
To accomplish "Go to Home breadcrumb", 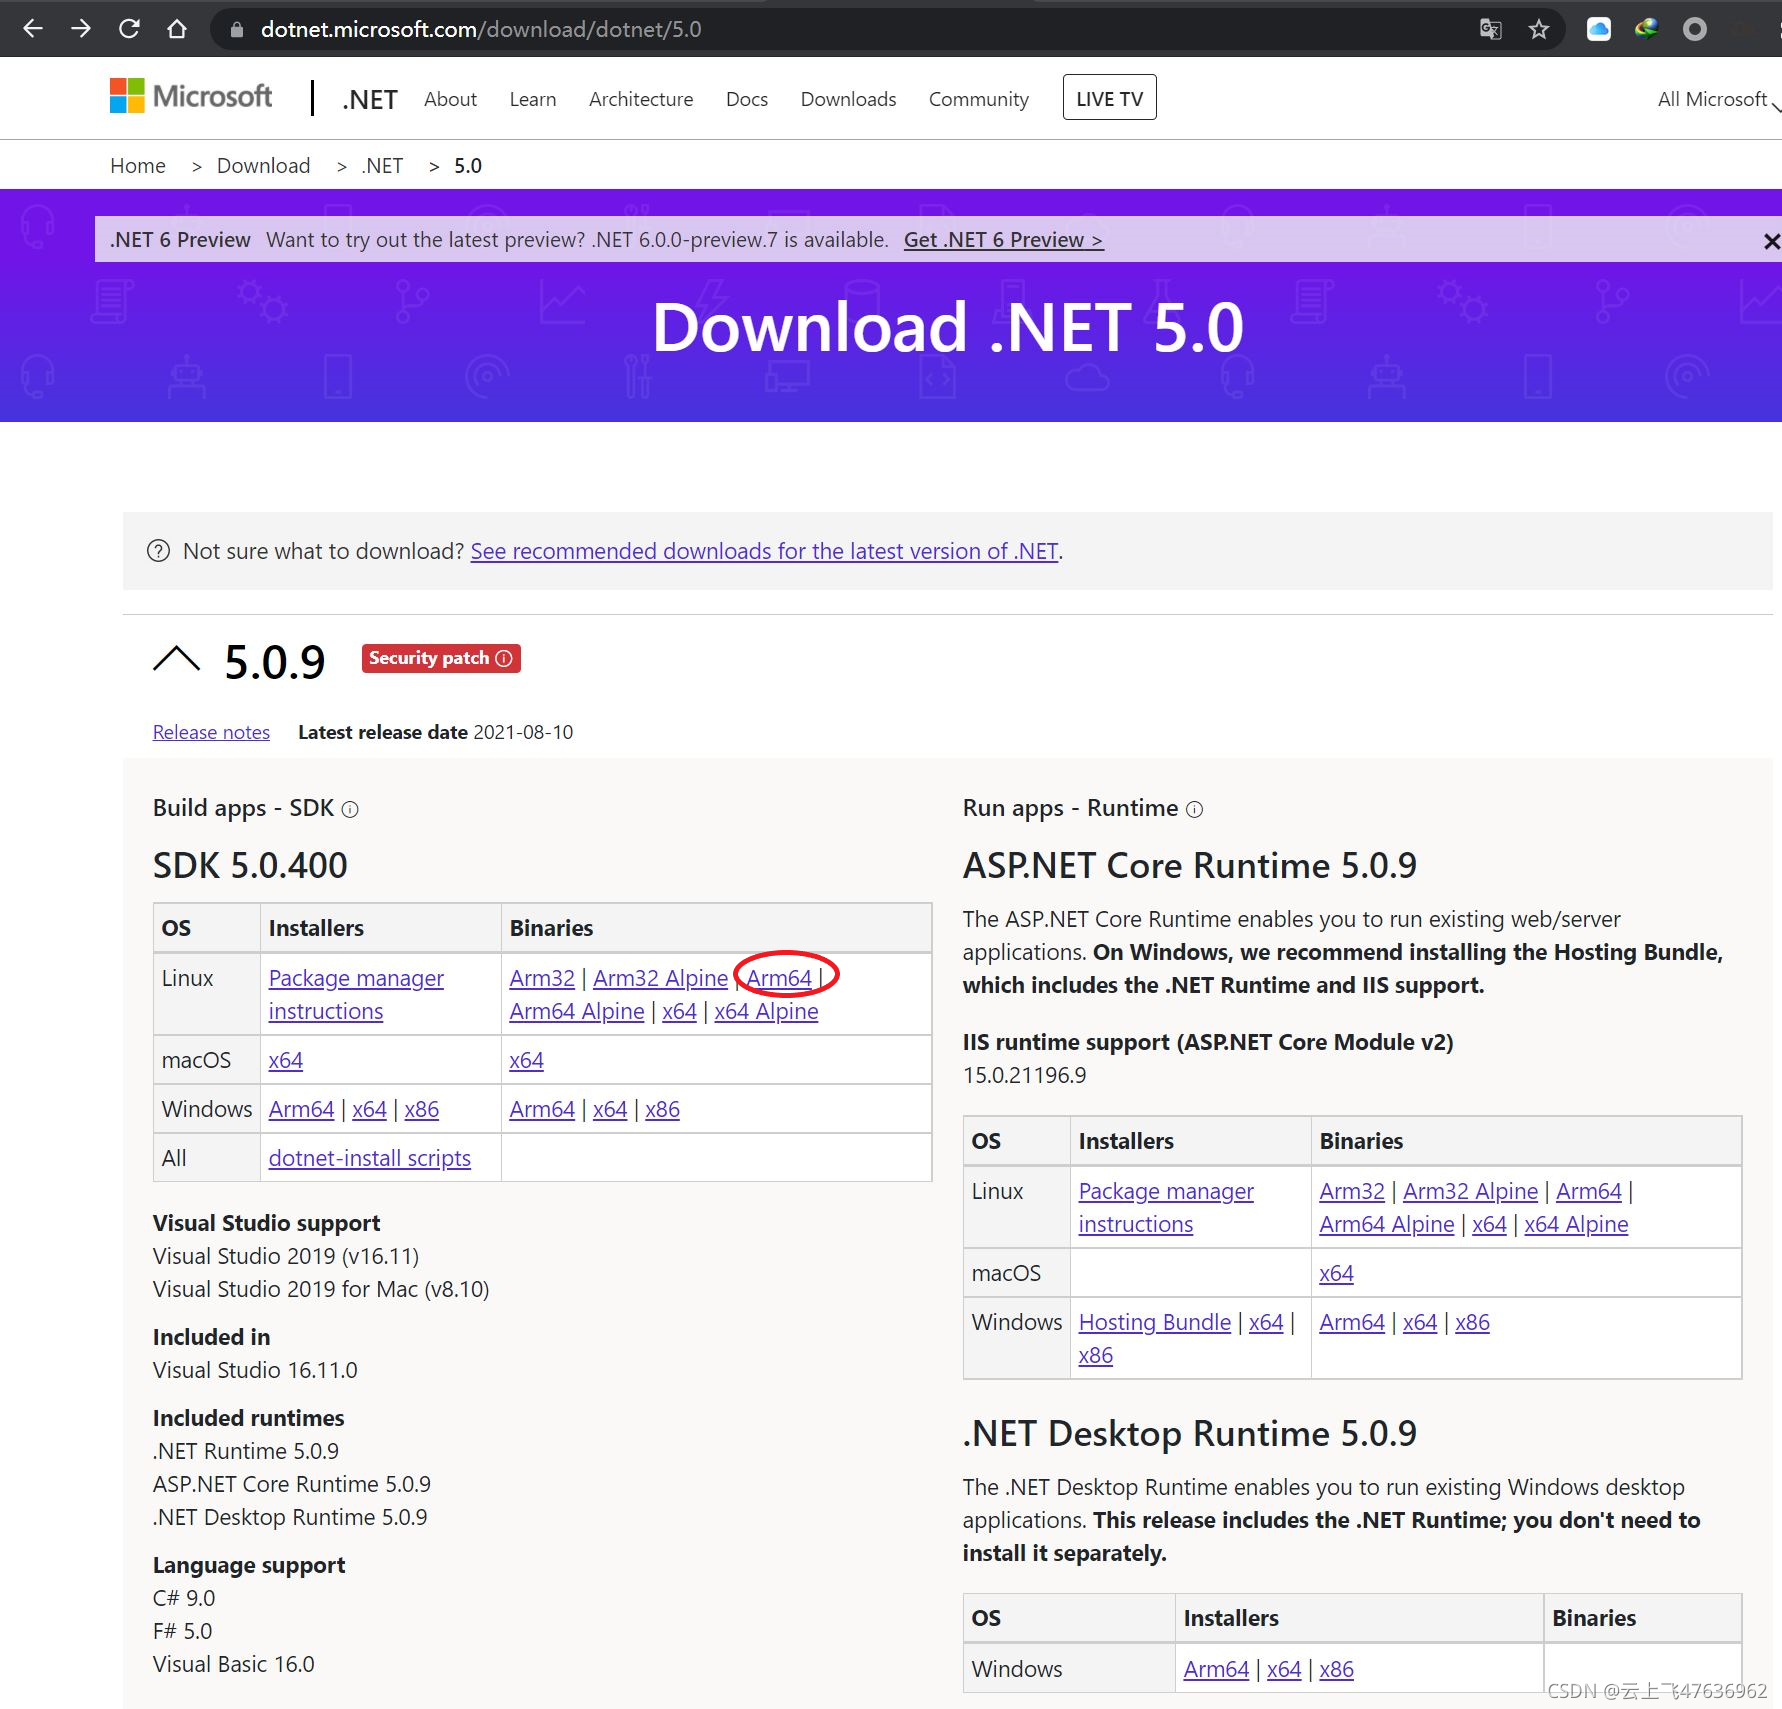I will 138,166.
